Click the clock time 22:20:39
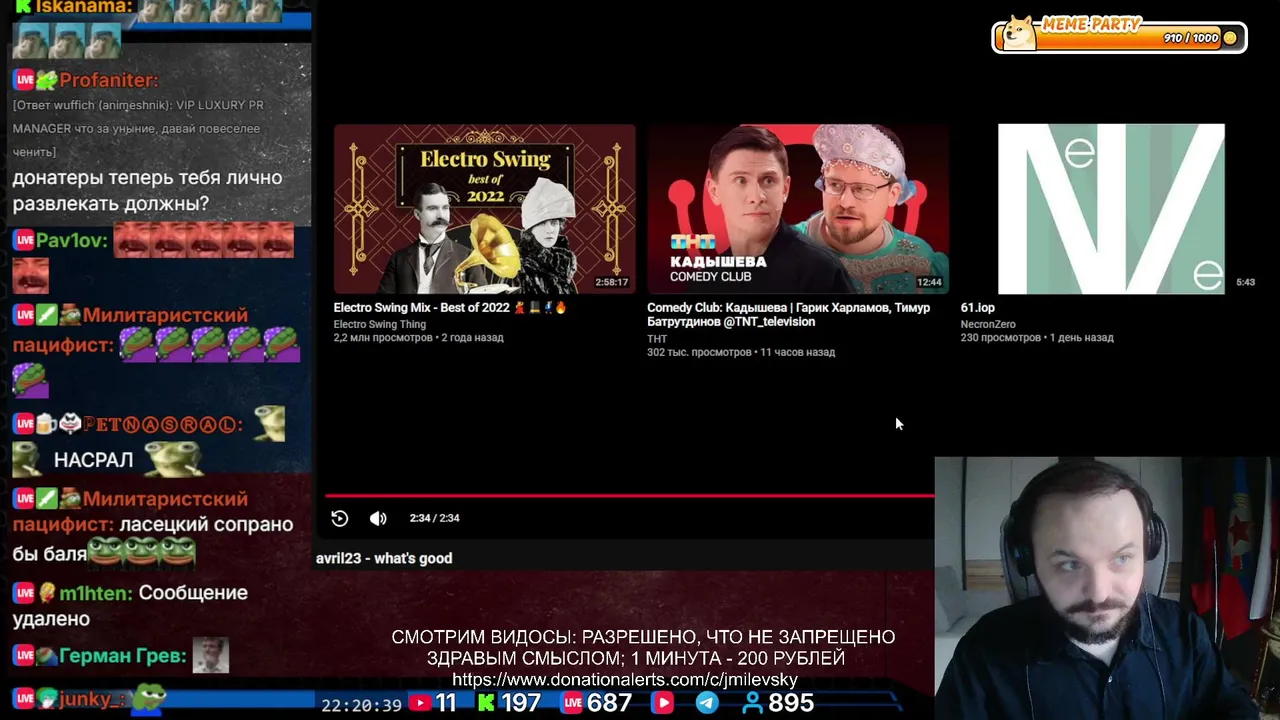This screenshot has width=1280, height=720. point(361,705)
